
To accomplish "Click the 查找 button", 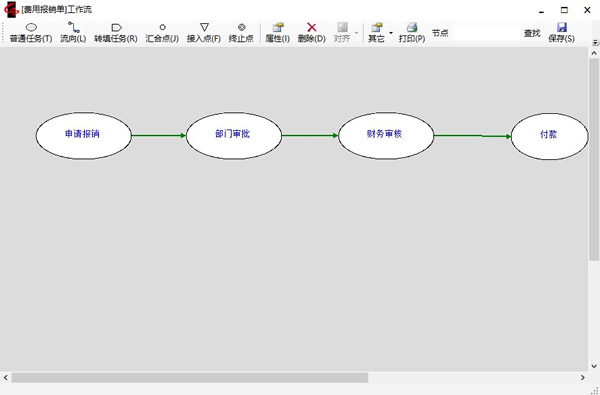I will pos(532,33).
